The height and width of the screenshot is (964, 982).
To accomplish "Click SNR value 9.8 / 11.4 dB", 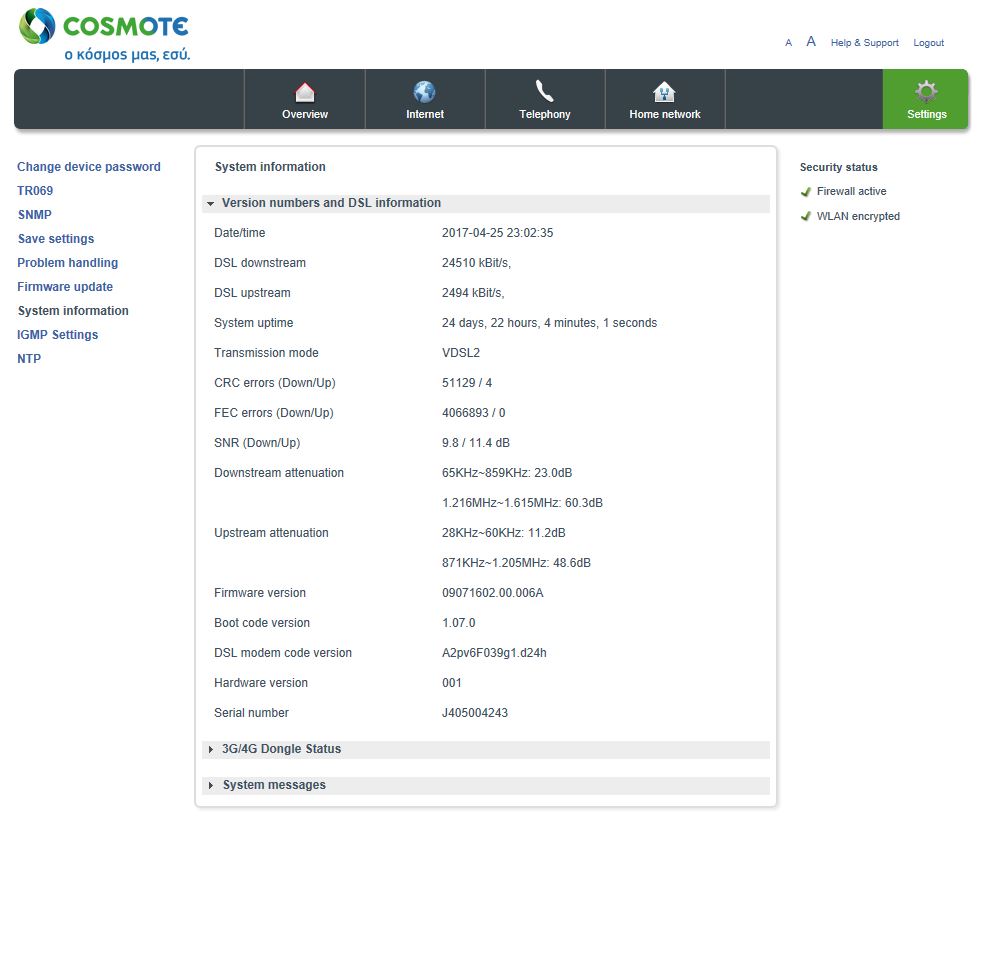I will (x=475, y=443).
